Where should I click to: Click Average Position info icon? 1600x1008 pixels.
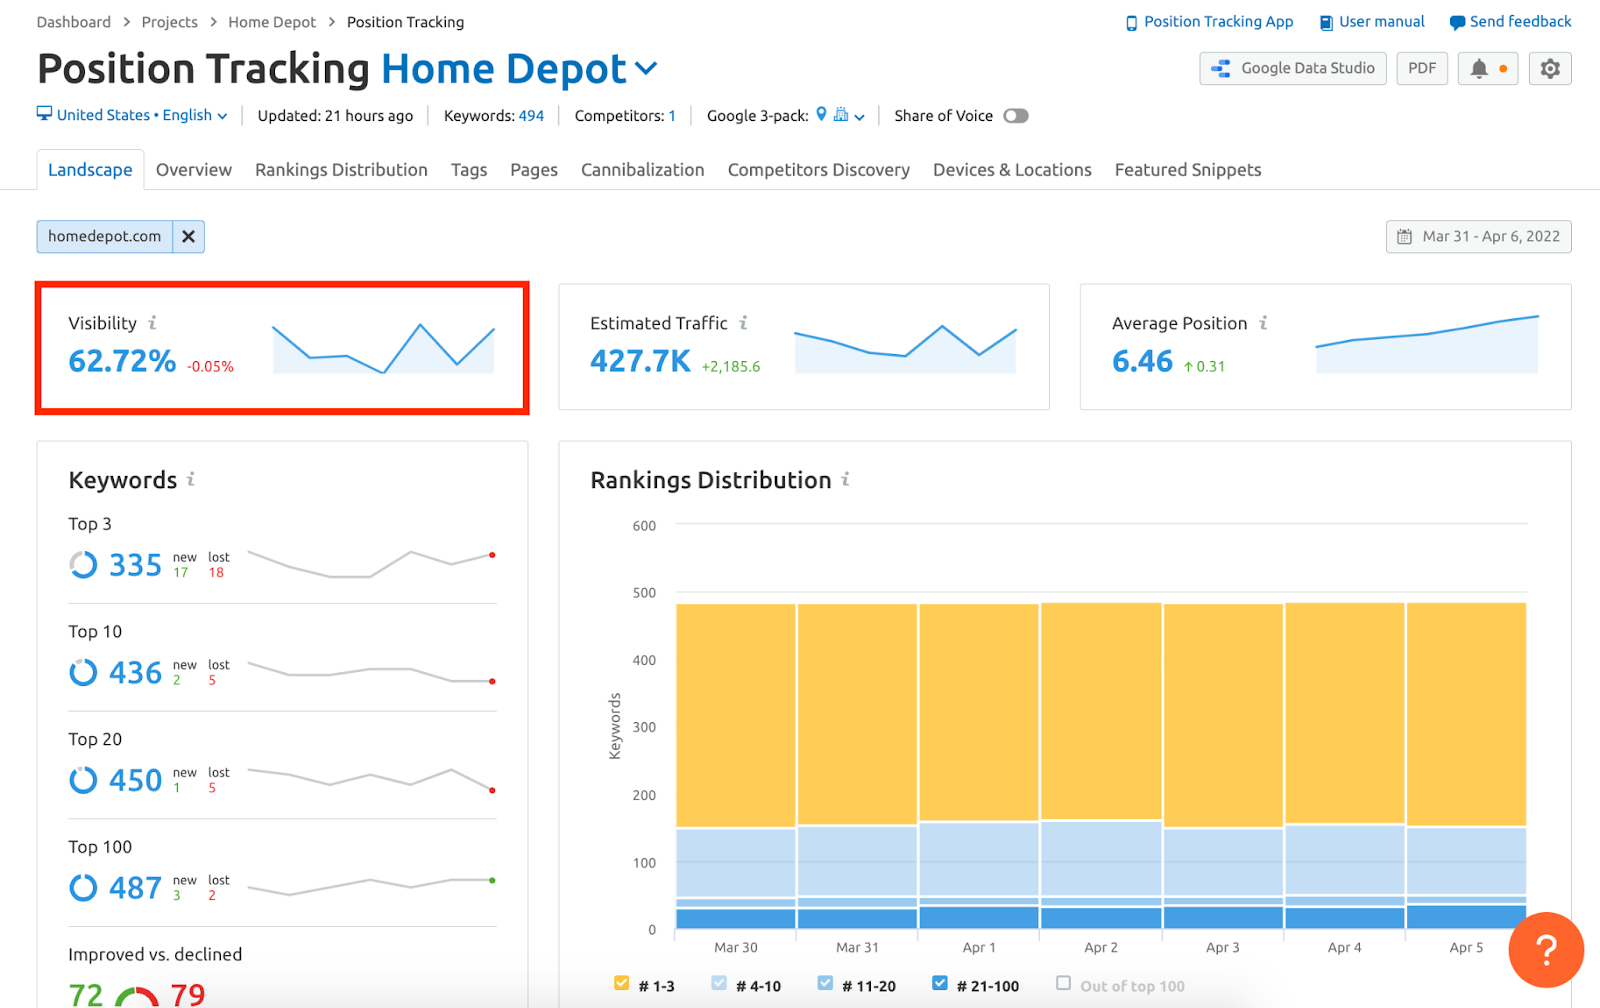1263,323
